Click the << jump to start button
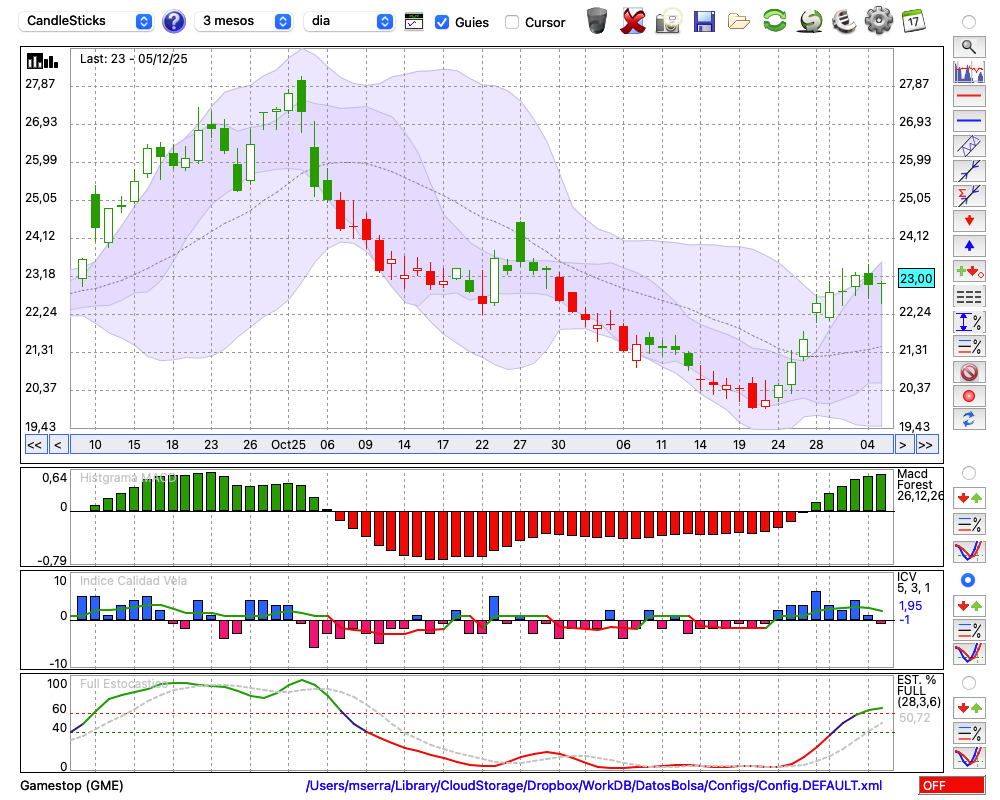 pyautogui.click(x=34, y=445)
